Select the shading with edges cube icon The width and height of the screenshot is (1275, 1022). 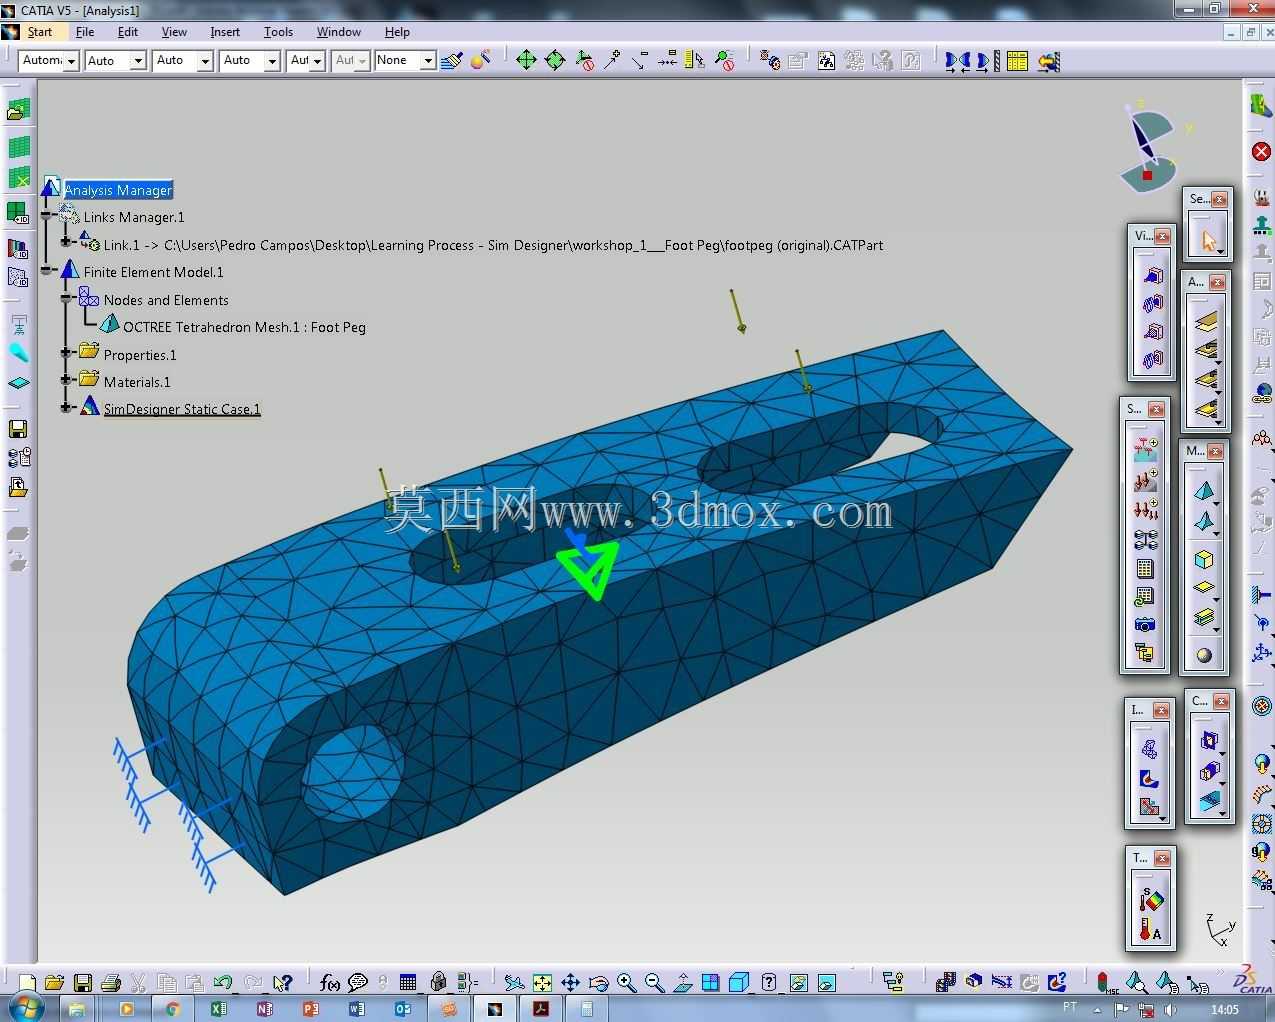click(739, 983)
